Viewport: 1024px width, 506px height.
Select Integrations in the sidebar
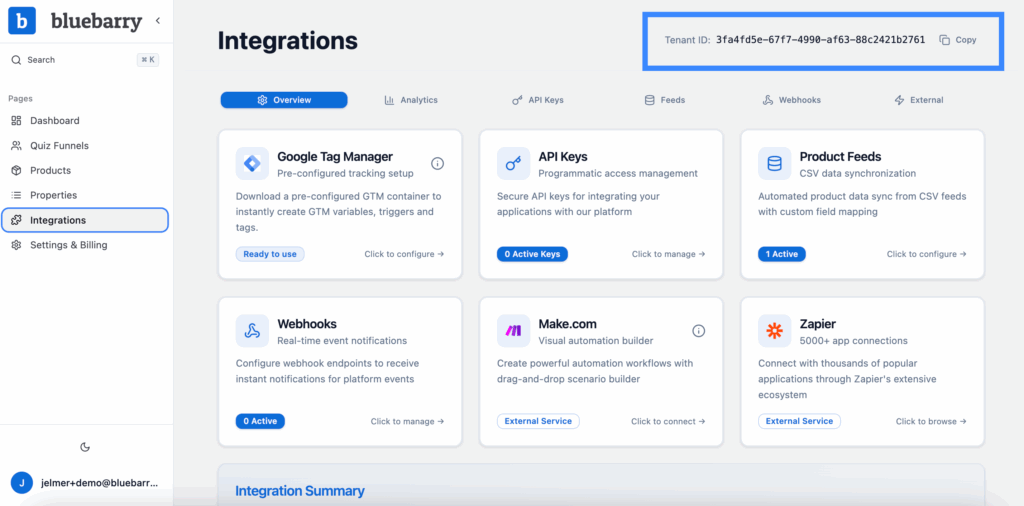[x=85, y=220]
